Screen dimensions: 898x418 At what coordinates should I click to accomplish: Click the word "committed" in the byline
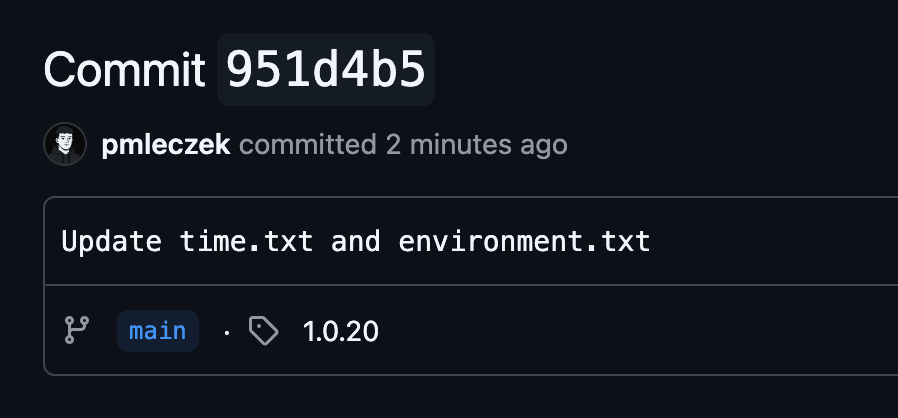(308, 145)
